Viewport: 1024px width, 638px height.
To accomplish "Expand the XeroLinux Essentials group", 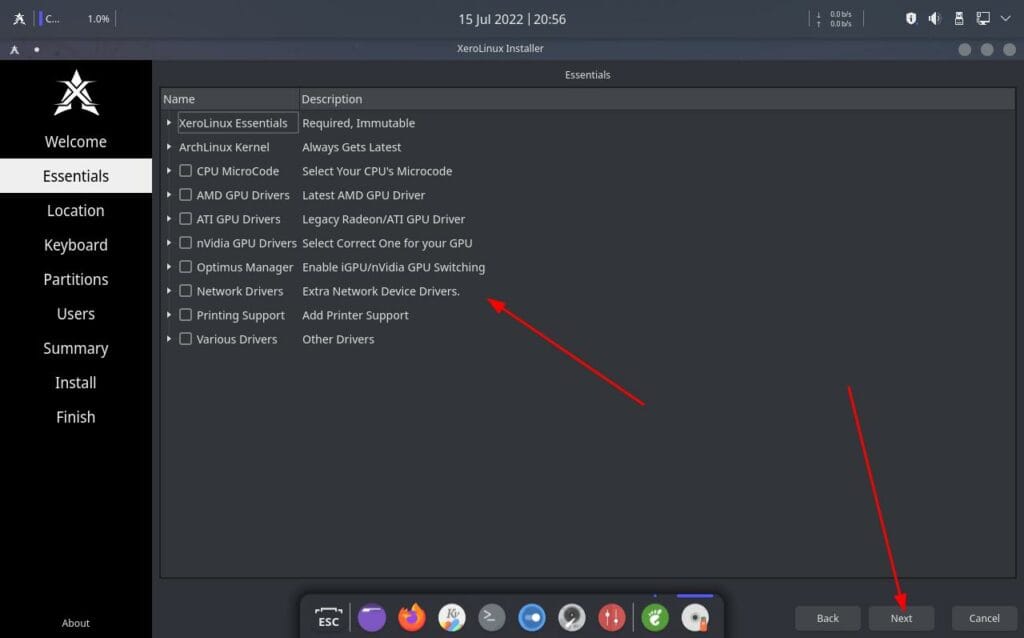I will (x=168, y=123).
